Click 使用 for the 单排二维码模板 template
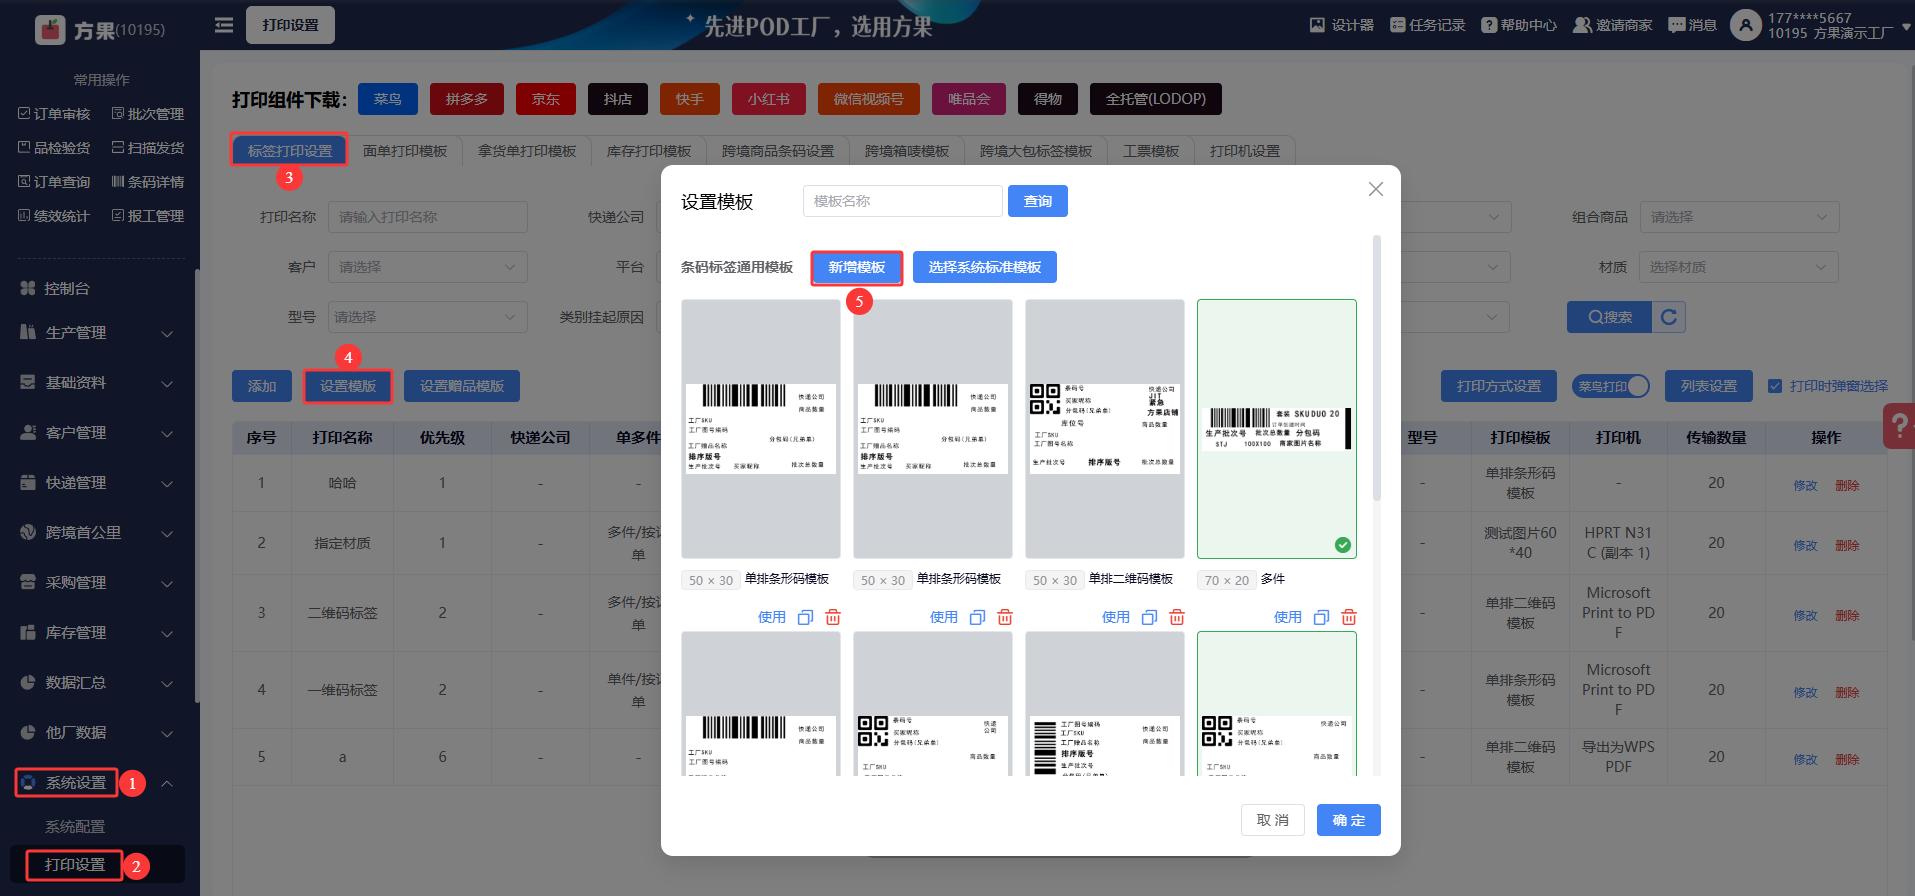The height and width of the screenshot is (896, 1915). click(x=1116, y=617)
